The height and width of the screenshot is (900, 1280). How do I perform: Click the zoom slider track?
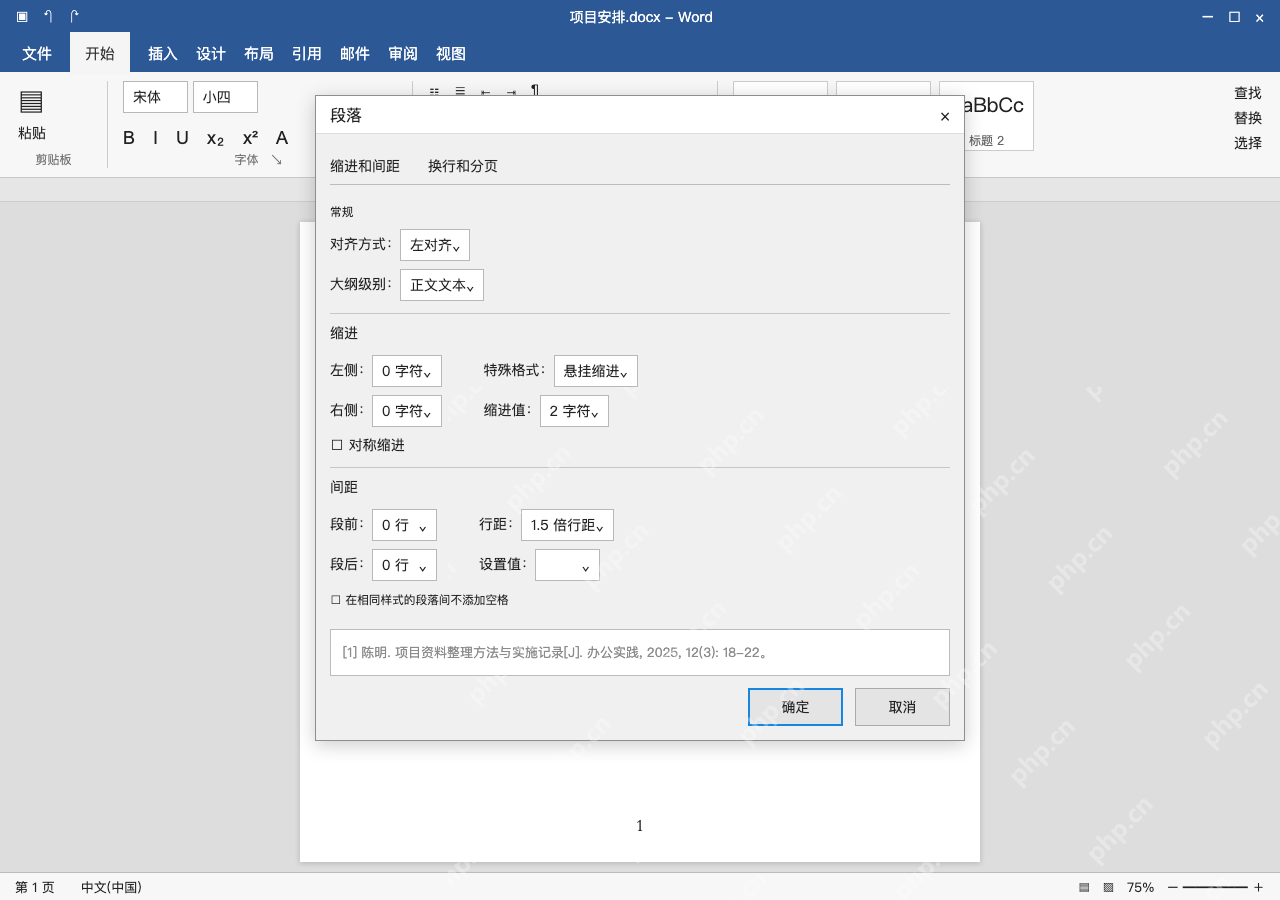pyautogui.click(x=1215, y=887)
